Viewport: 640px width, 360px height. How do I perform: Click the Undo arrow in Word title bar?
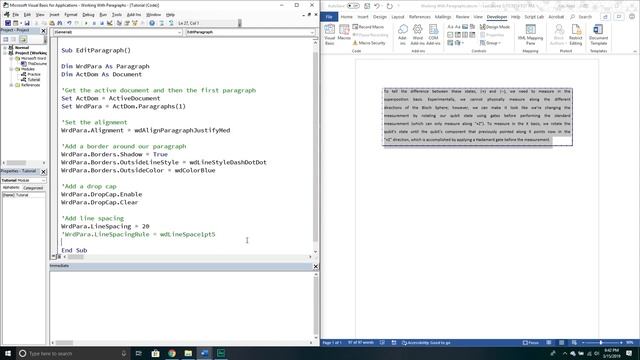point(377,6)
